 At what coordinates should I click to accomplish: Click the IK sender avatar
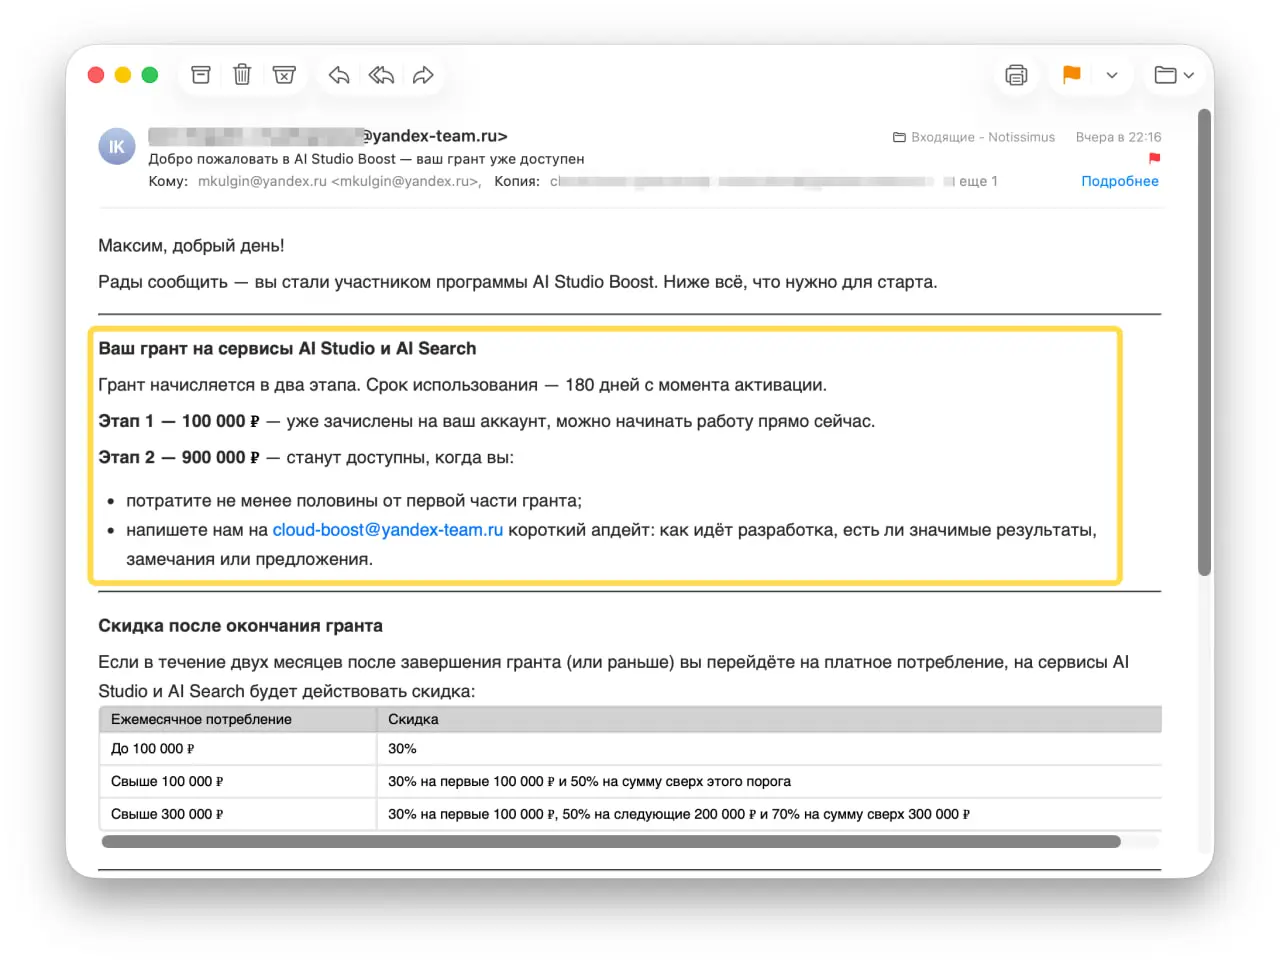point(117,147)
